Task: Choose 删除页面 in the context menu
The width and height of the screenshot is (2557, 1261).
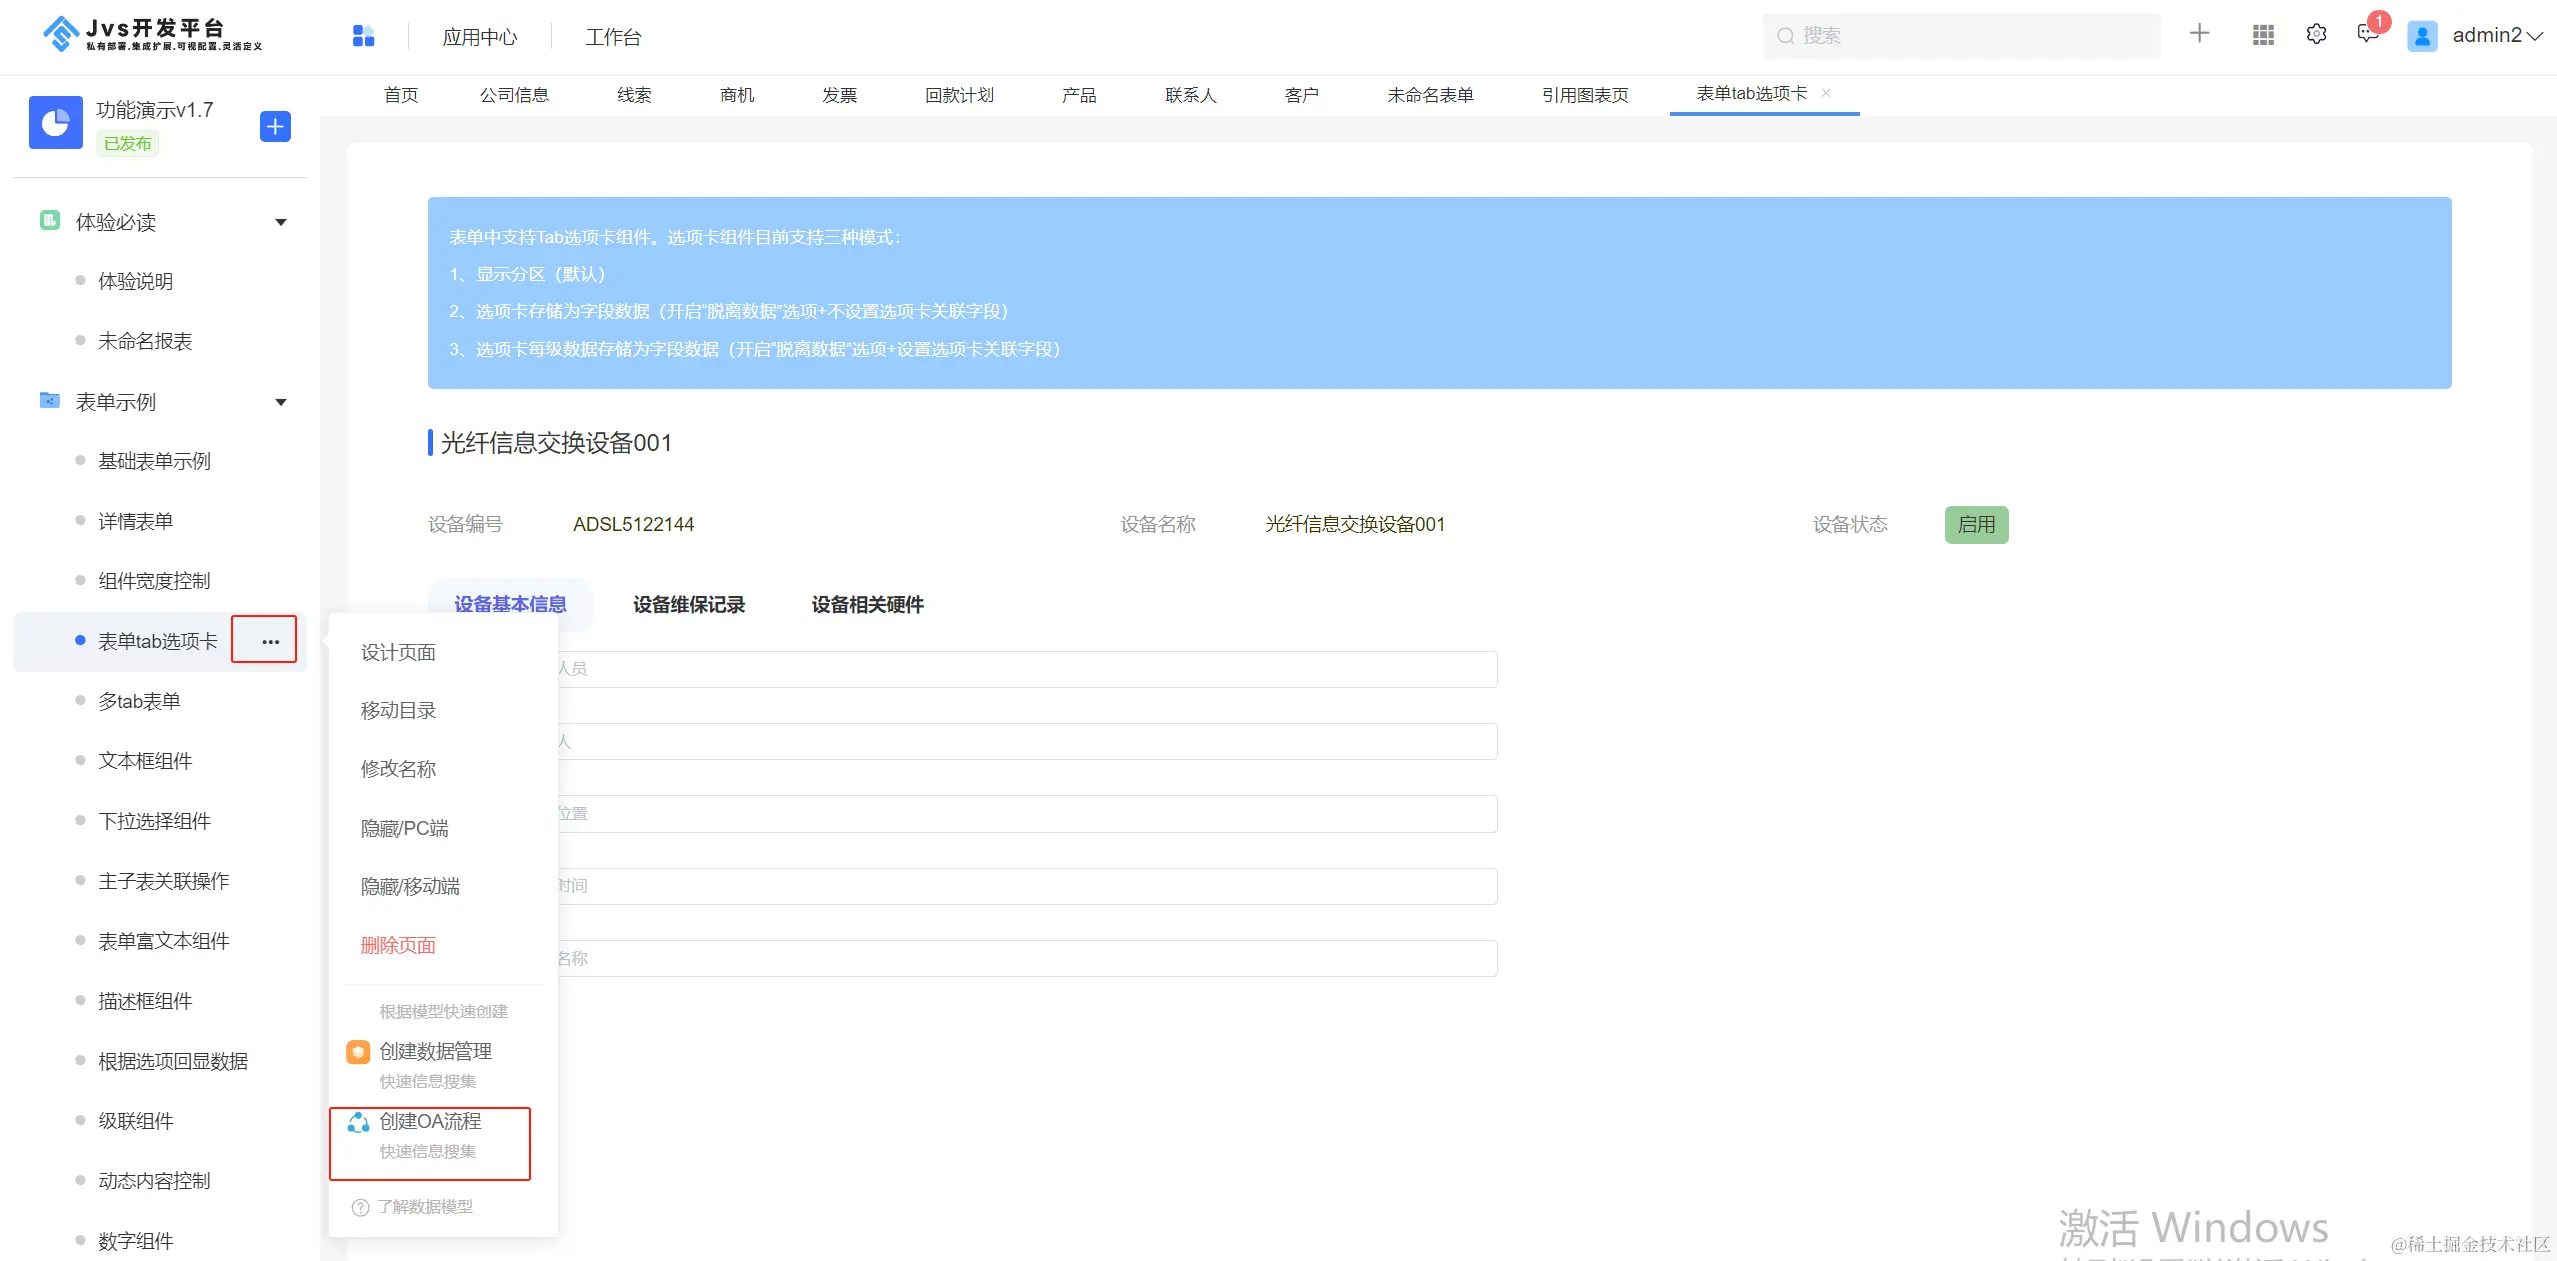Action: (398, 945)
